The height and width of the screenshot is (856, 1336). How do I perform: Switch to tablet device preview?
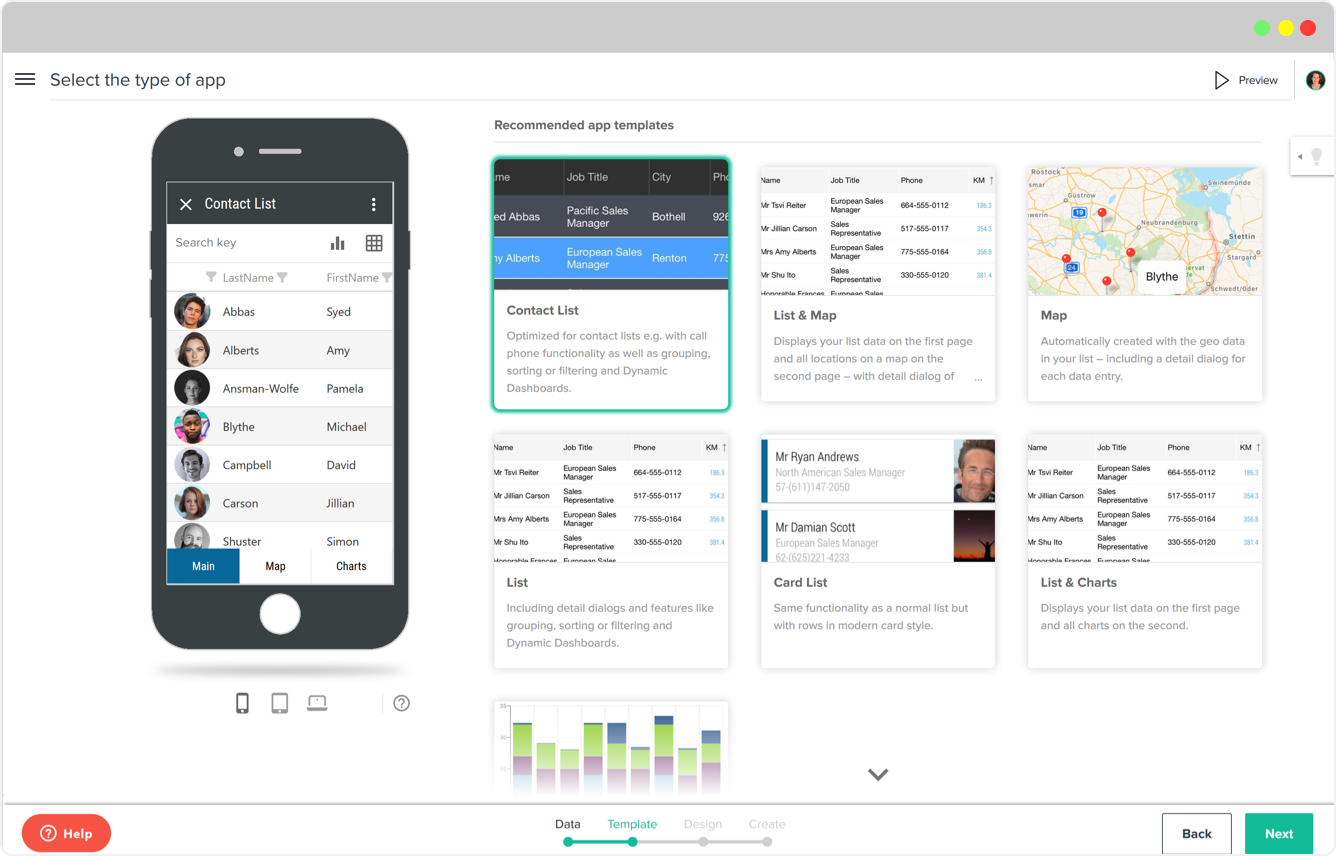coord(280,703)
